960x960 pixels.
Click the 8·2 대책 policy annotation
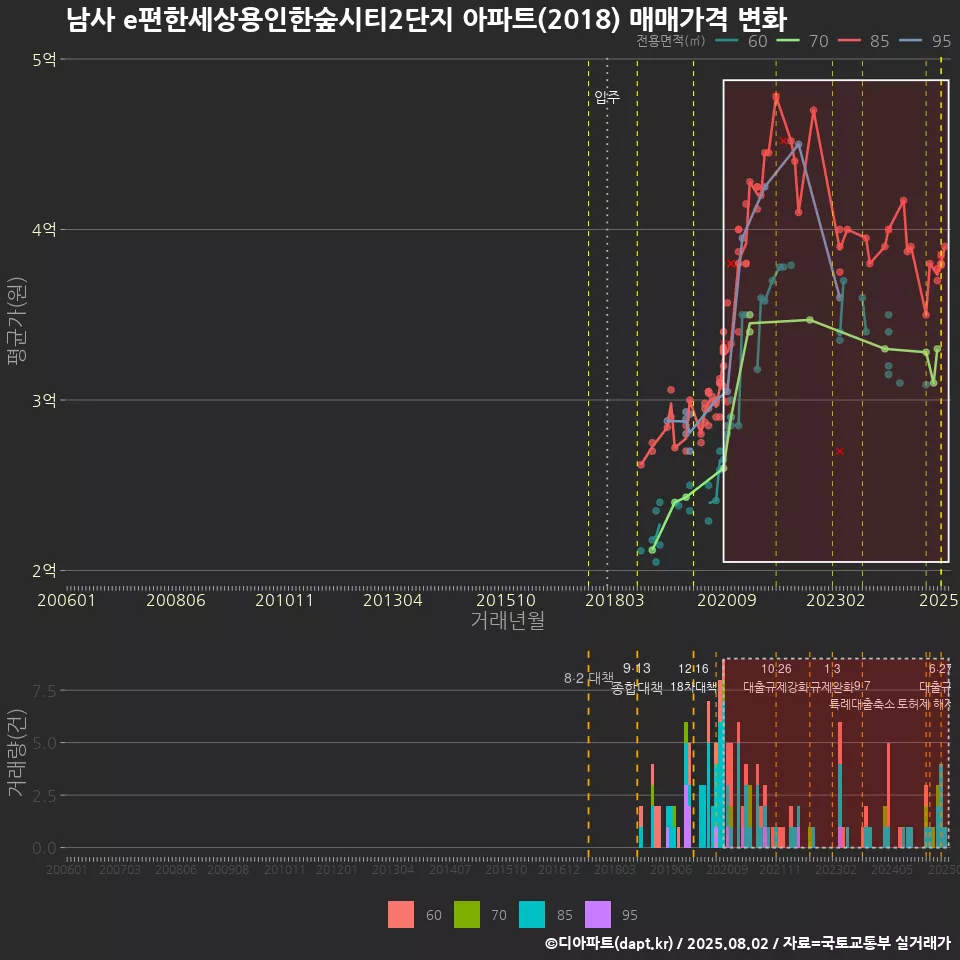[588, 678]
